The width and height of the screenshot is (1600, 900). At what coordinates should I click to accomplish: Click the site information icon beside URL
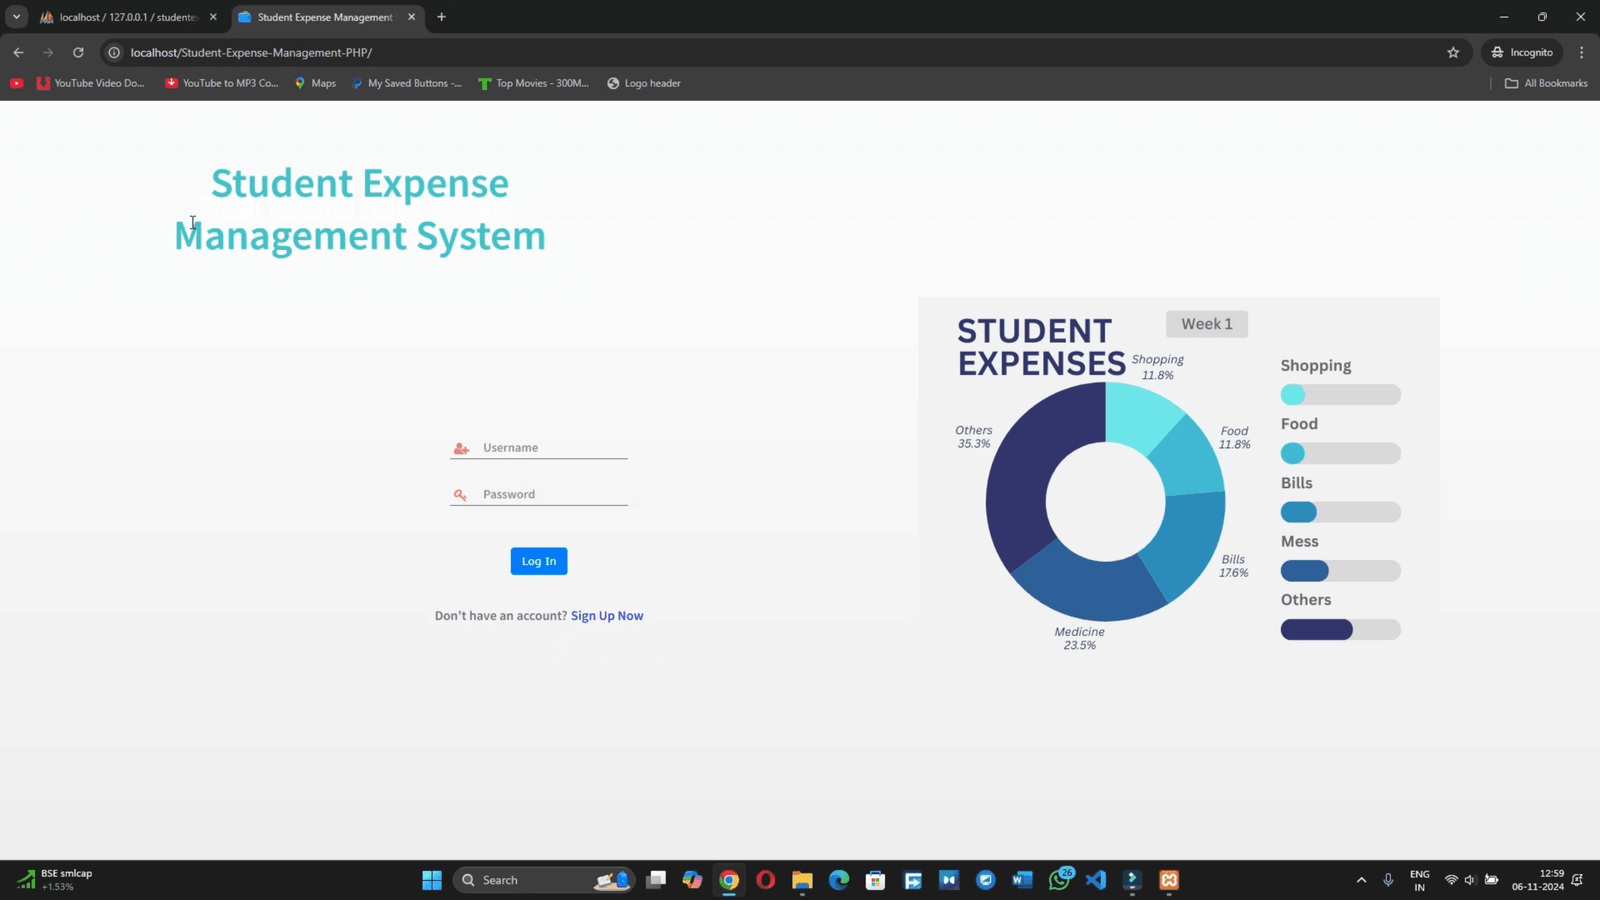114,52
